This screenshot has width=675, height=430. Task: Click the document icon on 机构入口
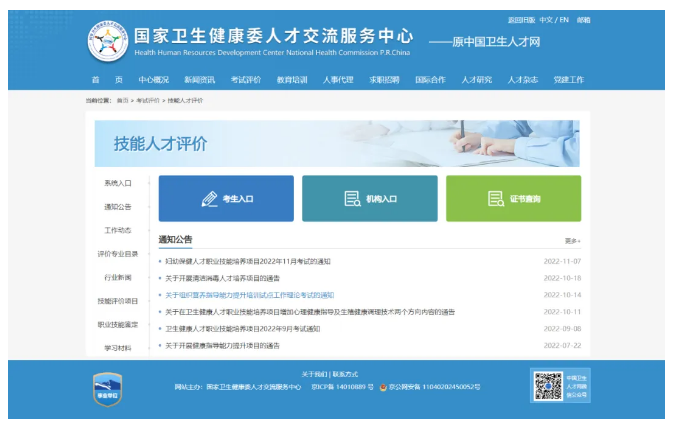pyautogui.click(x=353, y=199)
